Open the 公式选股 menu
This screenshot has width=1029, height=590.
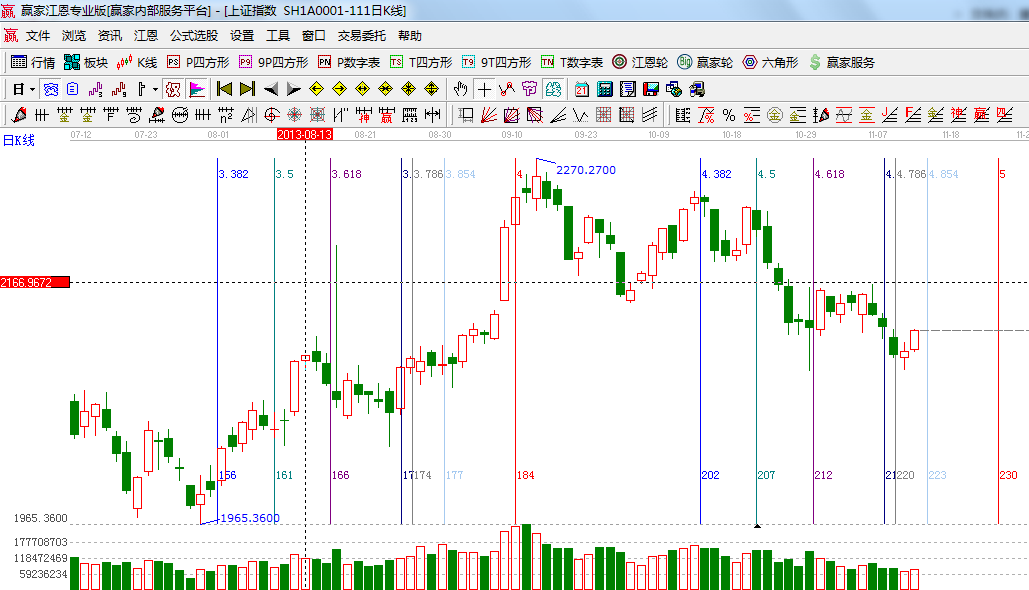coord(193,35)
